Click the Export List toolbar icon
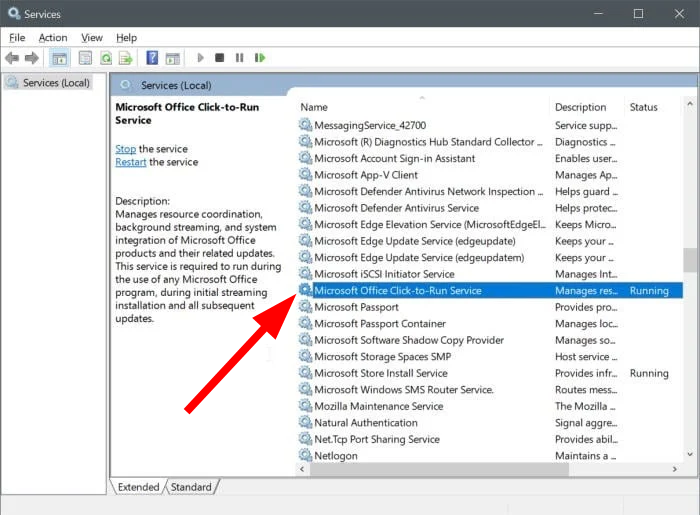Screen dimensions: 700x515 click(126, 58)
